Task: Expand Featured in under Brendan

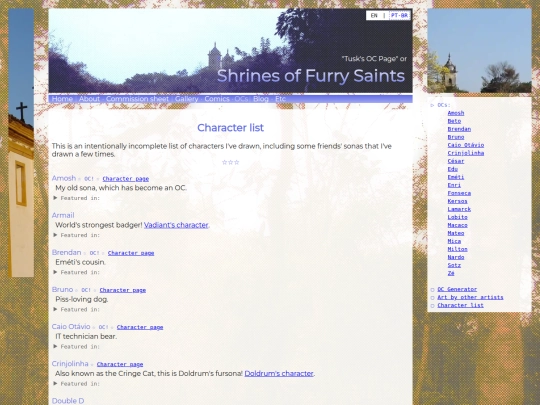Action: click(x=76, y=272)
